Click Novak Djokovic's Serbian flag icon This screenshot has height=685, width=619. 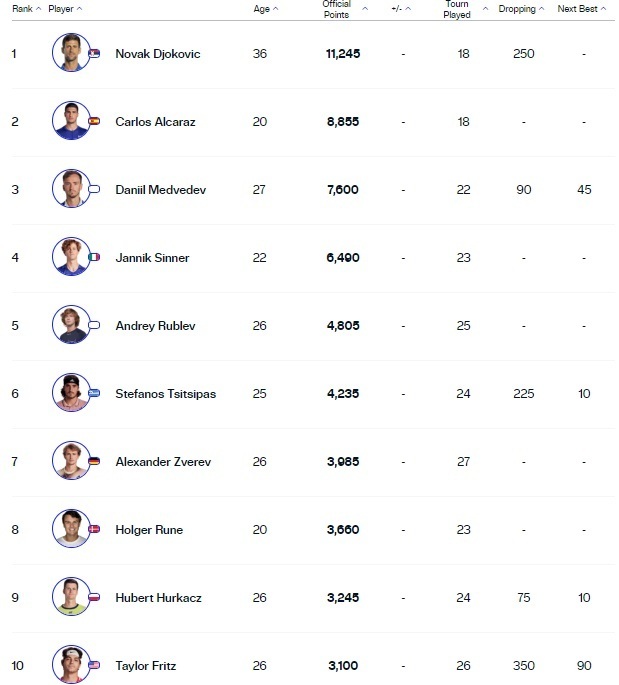click(95, 53)
